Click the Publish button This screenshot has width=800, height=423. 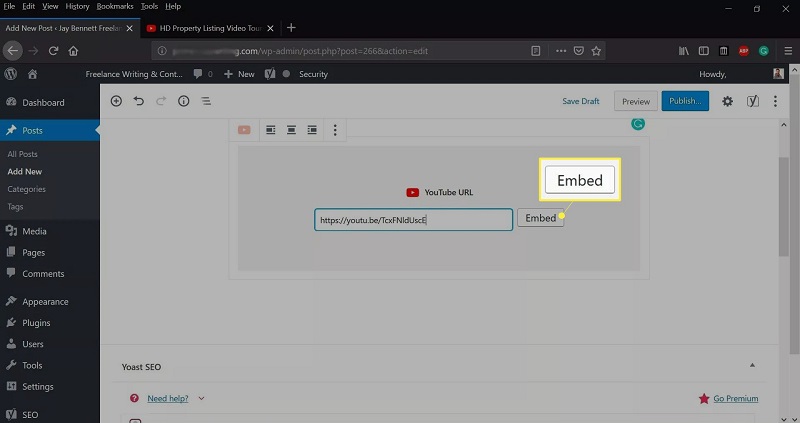(685, 101)
